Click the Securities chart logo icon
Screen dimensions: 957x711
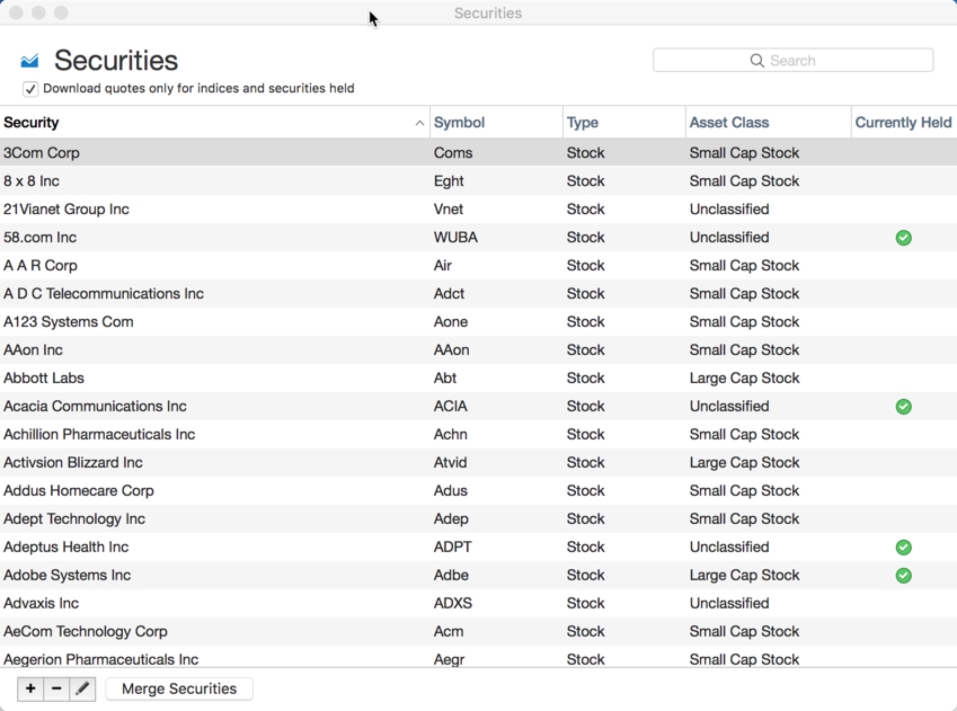30,61
